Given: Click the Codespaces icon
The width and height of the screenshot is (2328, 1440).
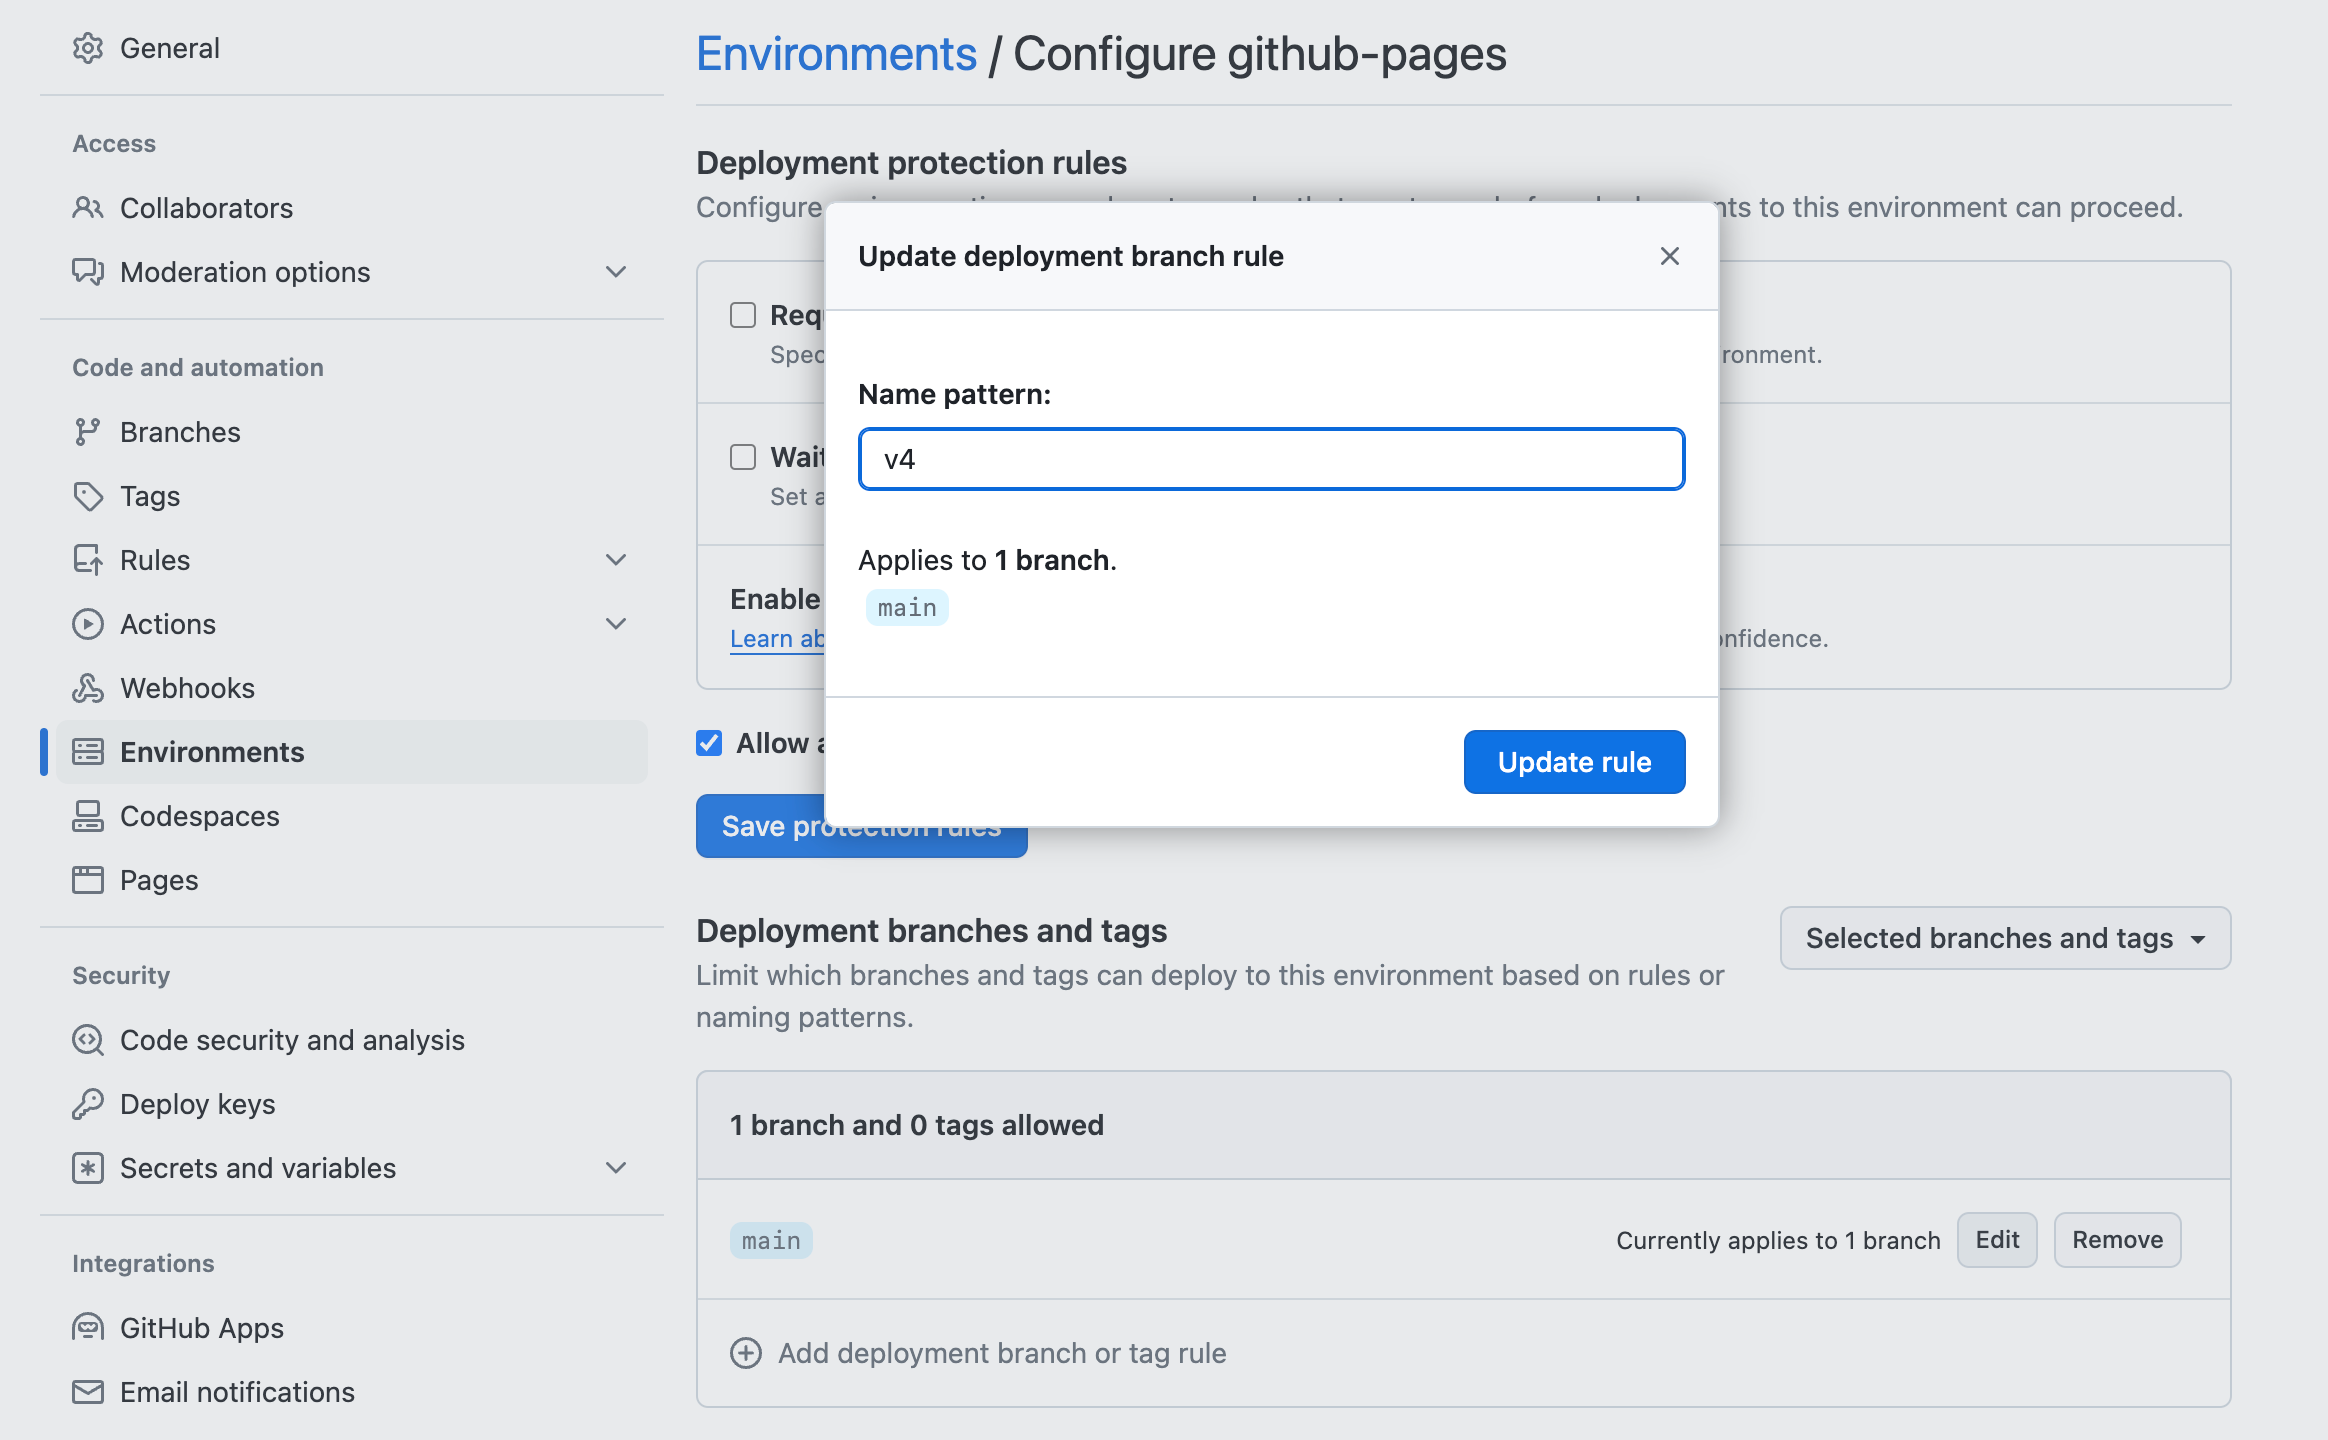Looking at the screenshot, I should 88,816.
